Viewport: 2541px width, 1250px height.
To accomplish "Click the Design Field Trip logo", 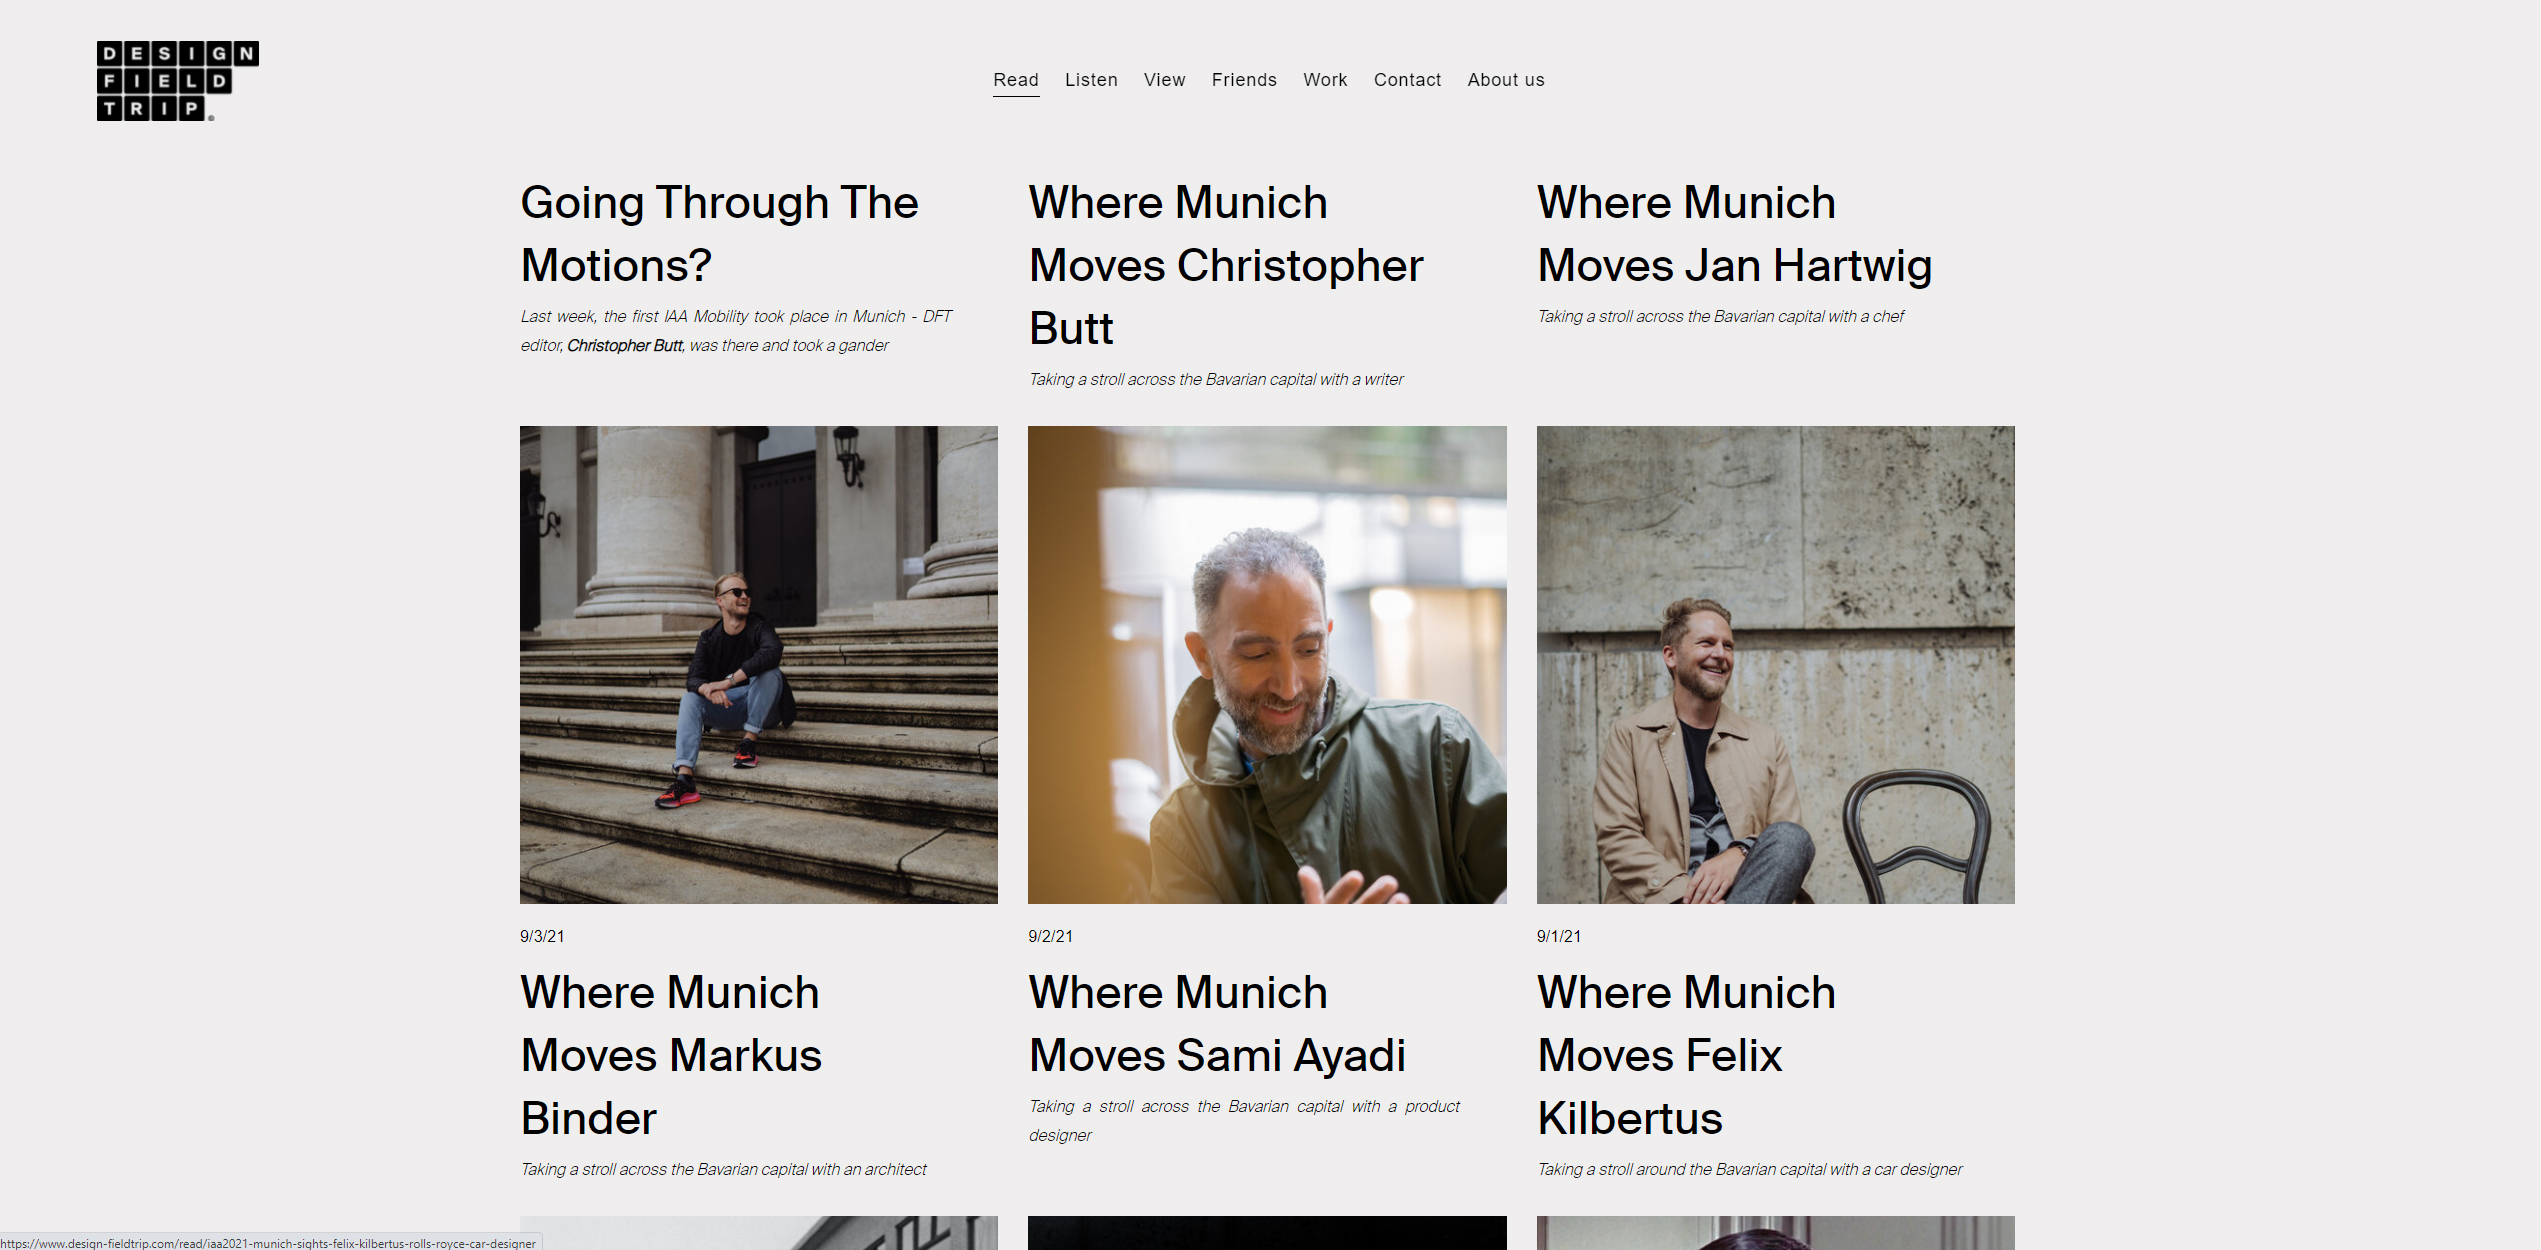I will click(177, 81).
